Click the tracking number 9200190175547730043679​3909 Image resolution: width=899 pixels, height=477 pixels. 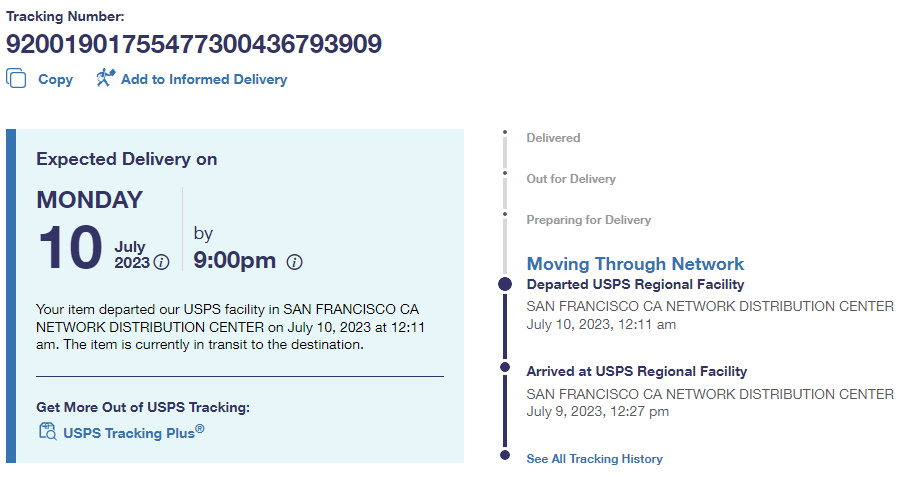[x=194, y=44]
